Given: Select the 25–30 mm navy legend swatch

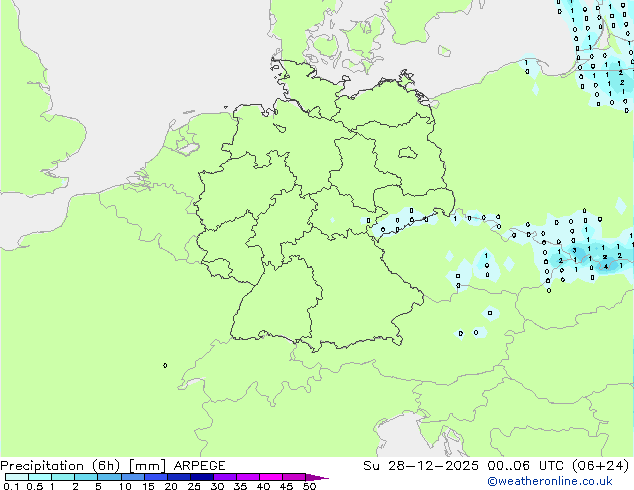Looking at the screenshot, I should (x=202, y=477).
